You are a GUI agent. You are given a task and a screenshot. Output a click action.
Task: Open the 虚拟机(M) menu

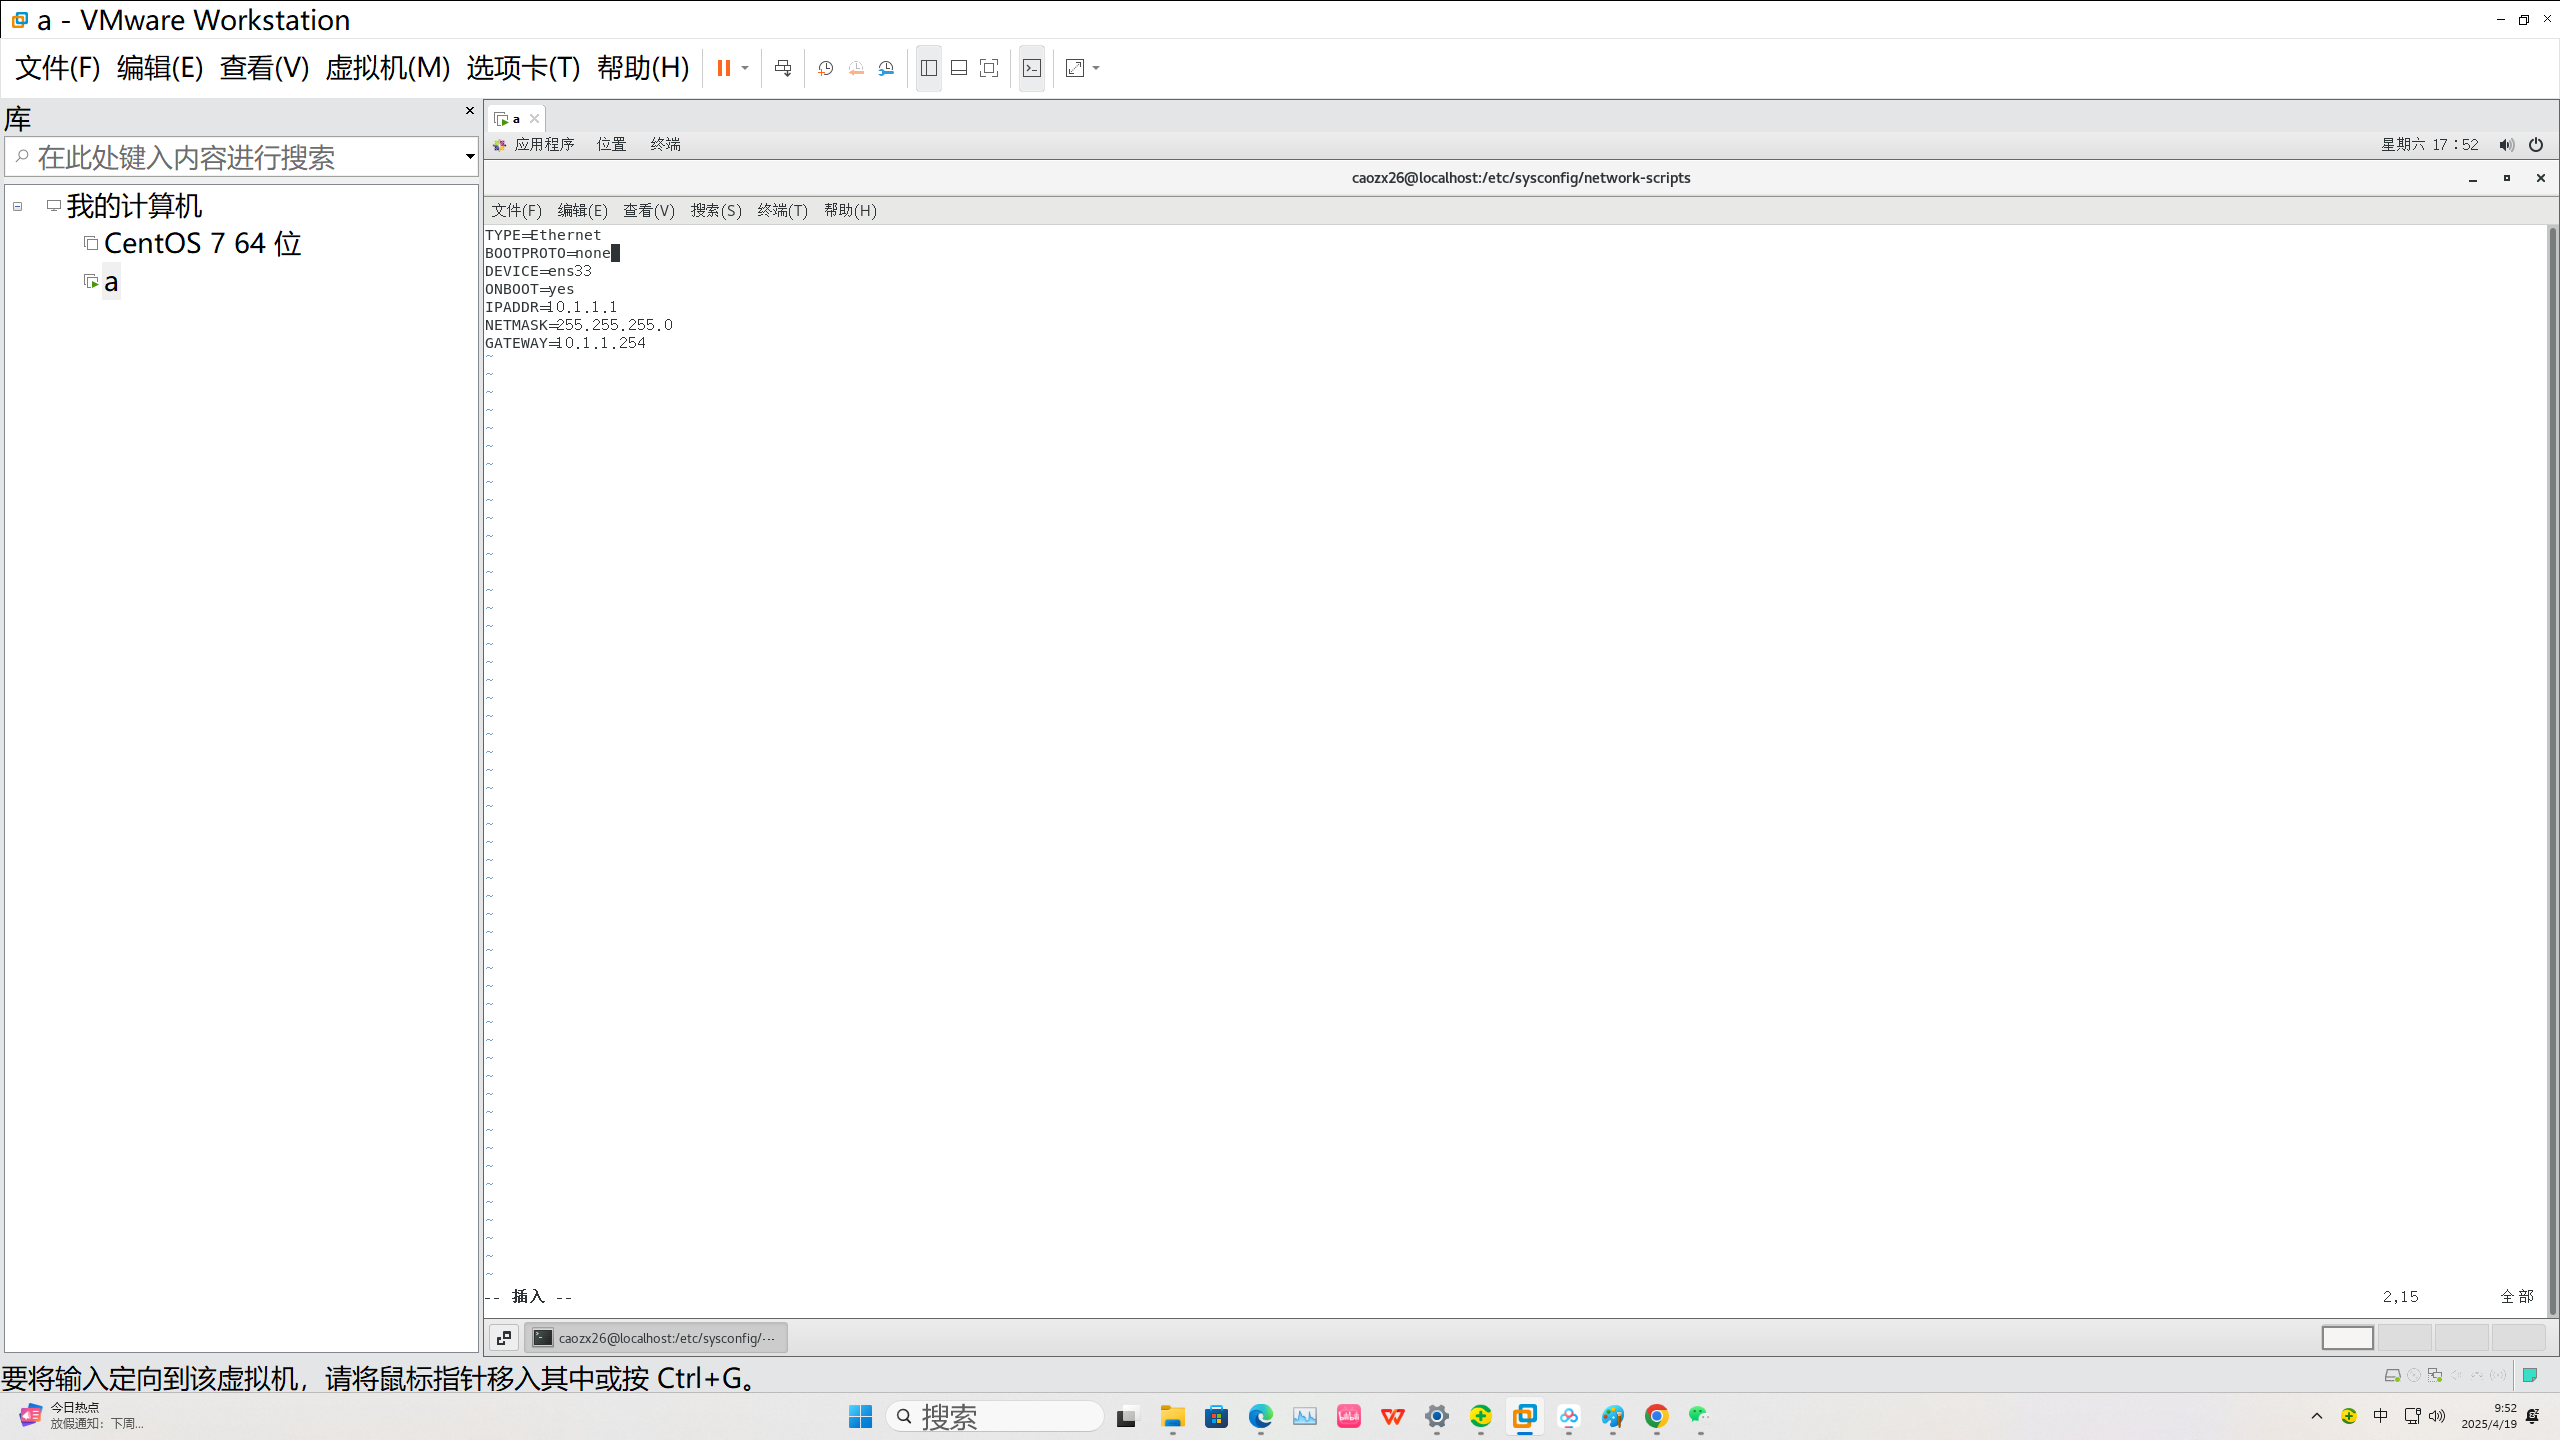pos(387,68)
